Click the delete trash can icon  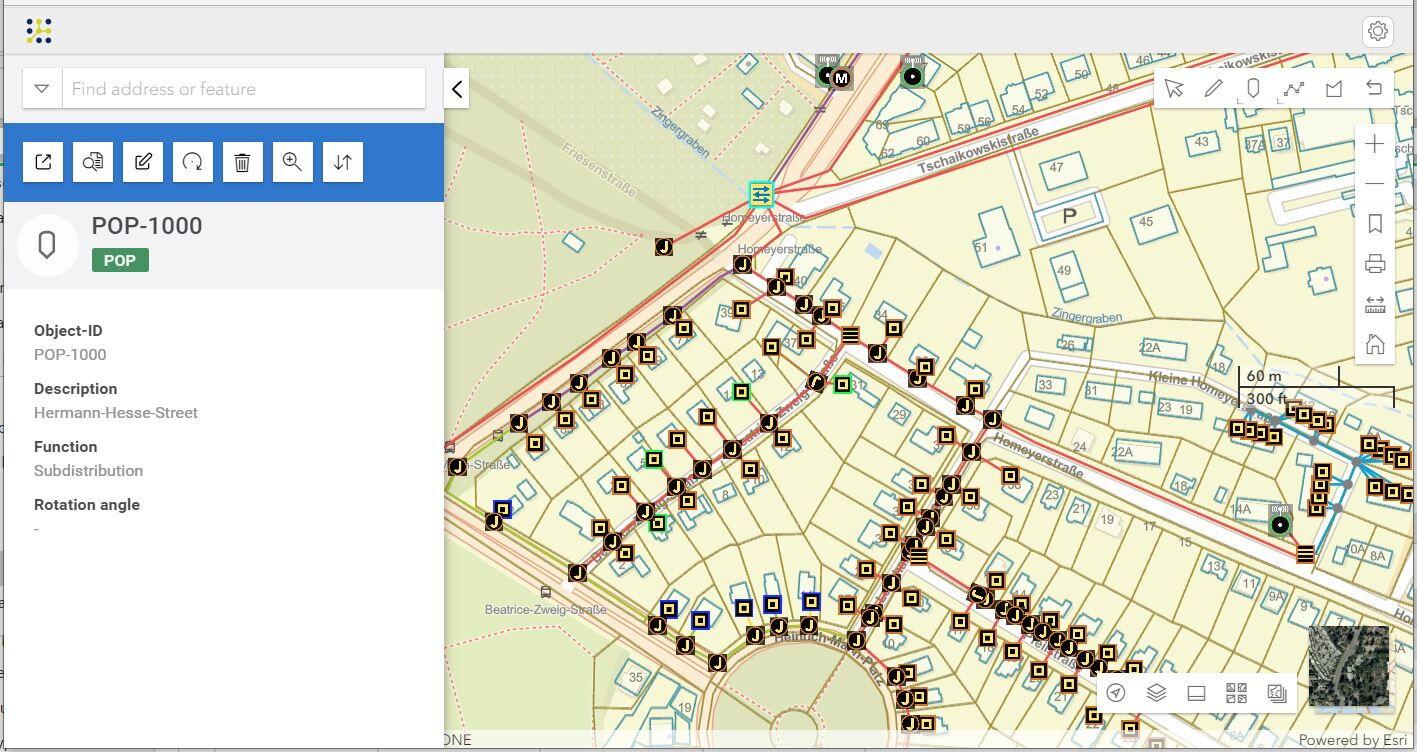click(x=242, y=162)
